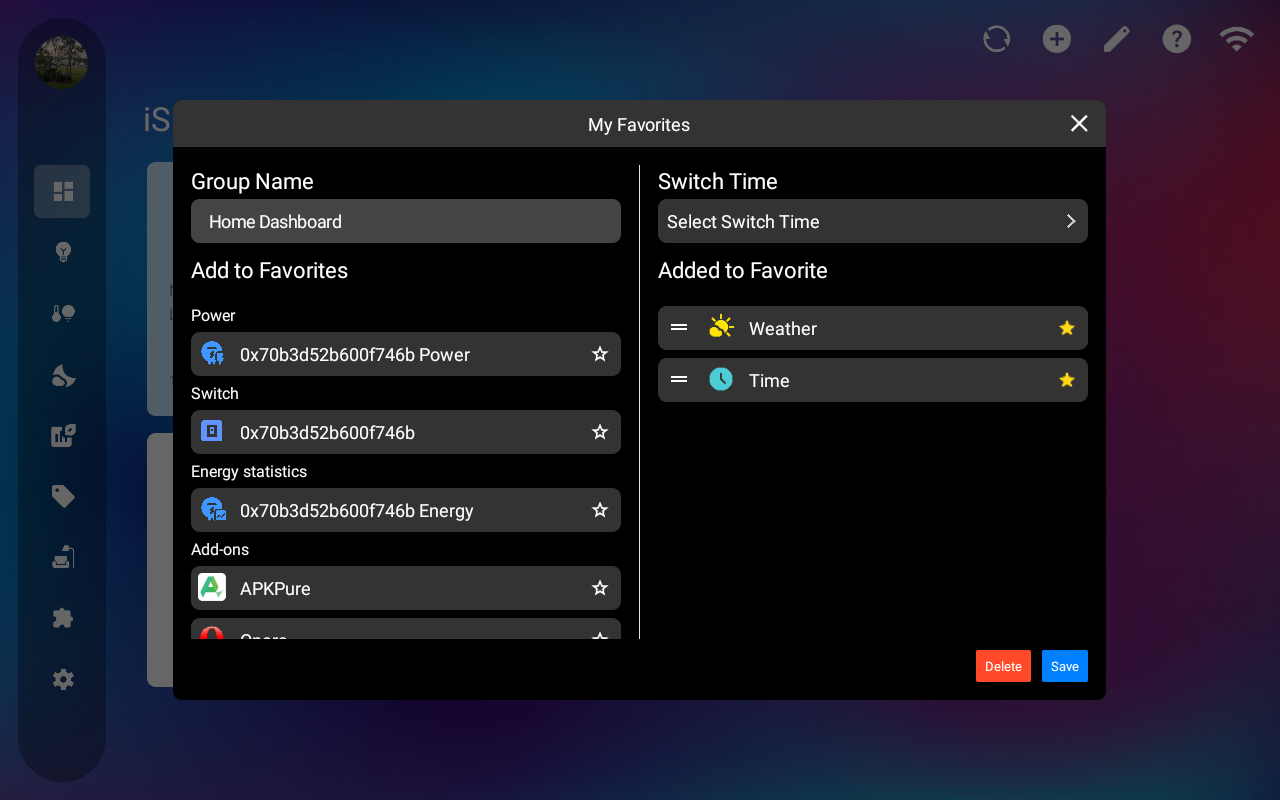Select the dashboard tab in sidebar

click(62, 191)
